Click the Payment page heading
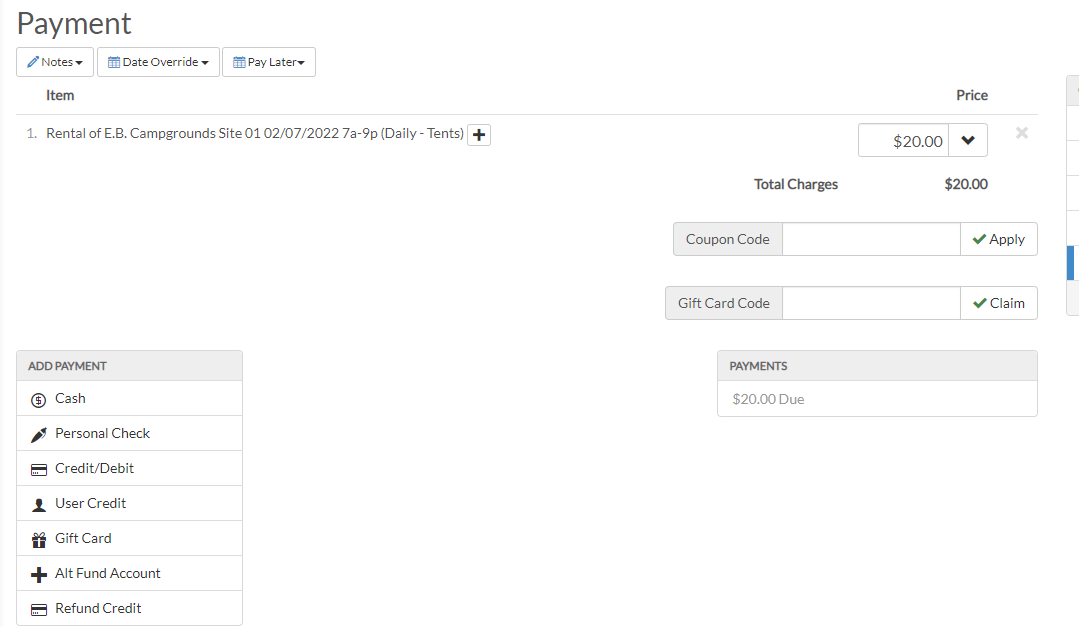This screenshot has height=627, width=1079. [74, 24]
